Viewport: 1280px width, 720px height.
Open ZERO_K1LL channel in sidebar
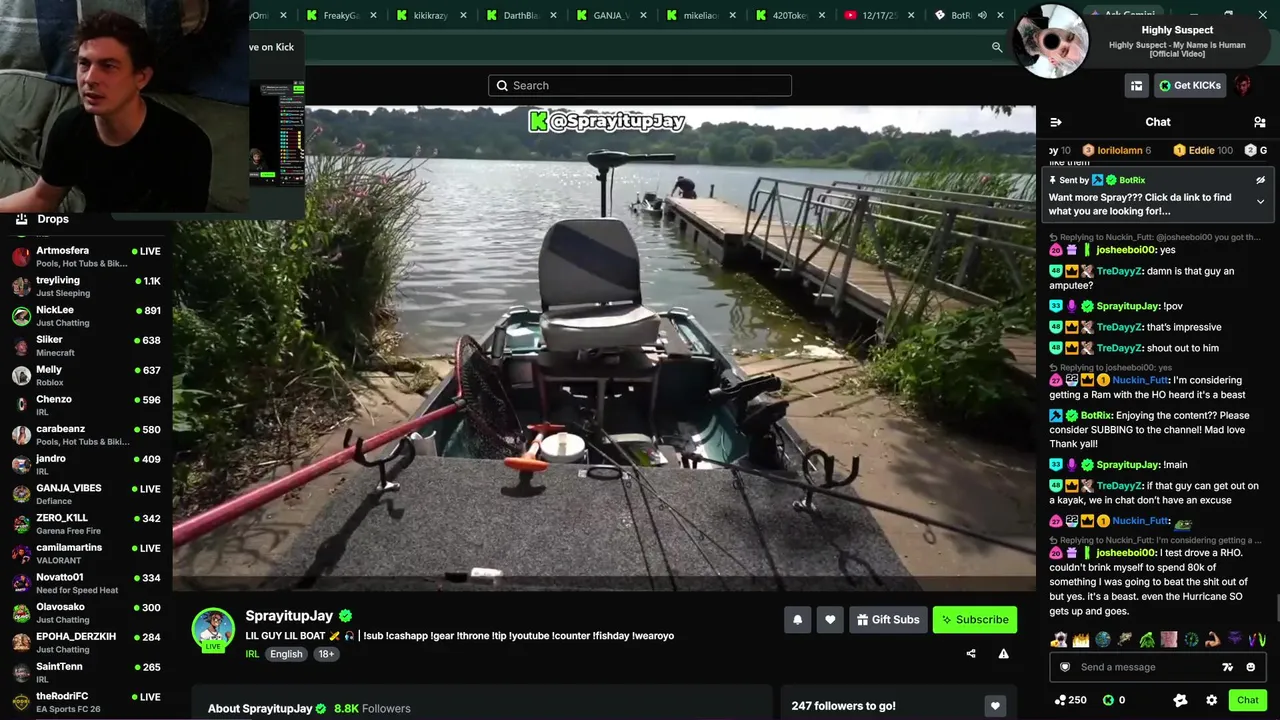(x=86, y=523)
